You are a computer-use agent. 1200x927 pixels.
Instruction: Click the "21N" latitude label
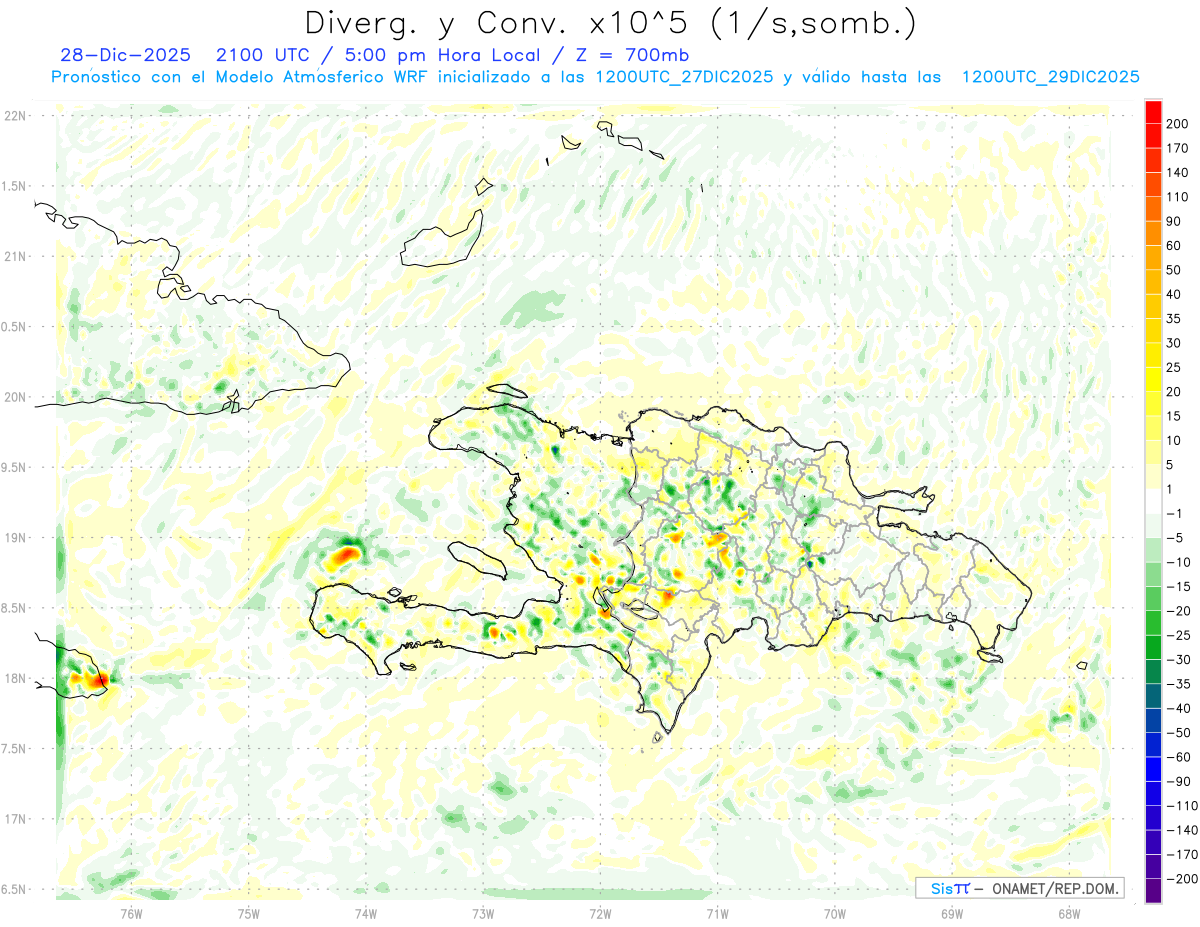click(15, 256)
